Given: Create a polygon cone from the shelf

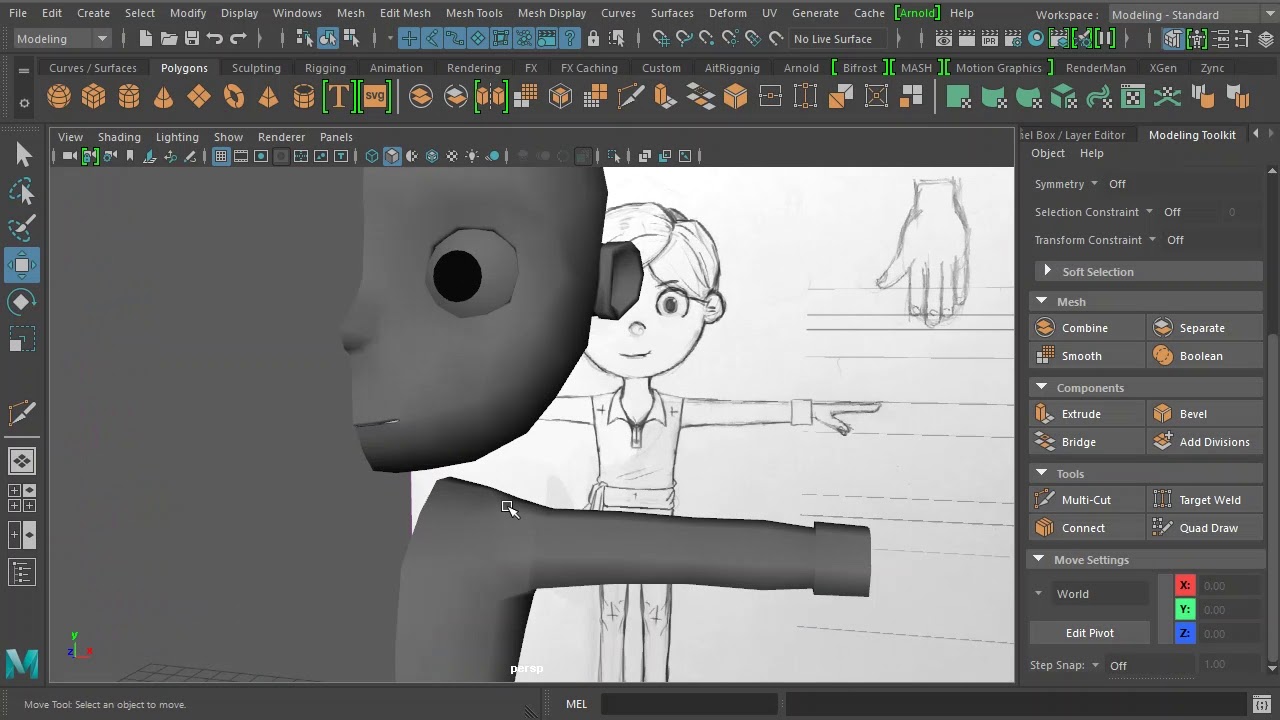Looking at the screenshot, I should pyautogui.click(x=164, y=97).
